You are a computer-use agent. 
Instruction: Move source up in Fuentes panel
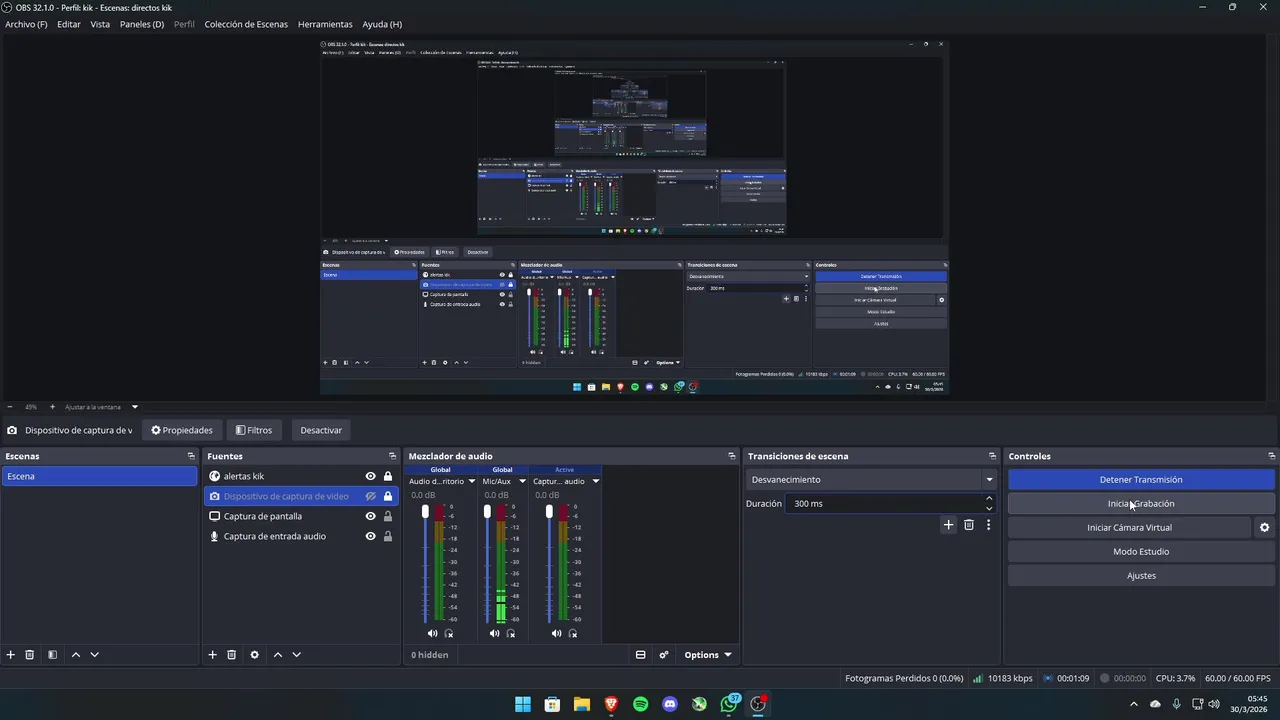coord(278,655)
